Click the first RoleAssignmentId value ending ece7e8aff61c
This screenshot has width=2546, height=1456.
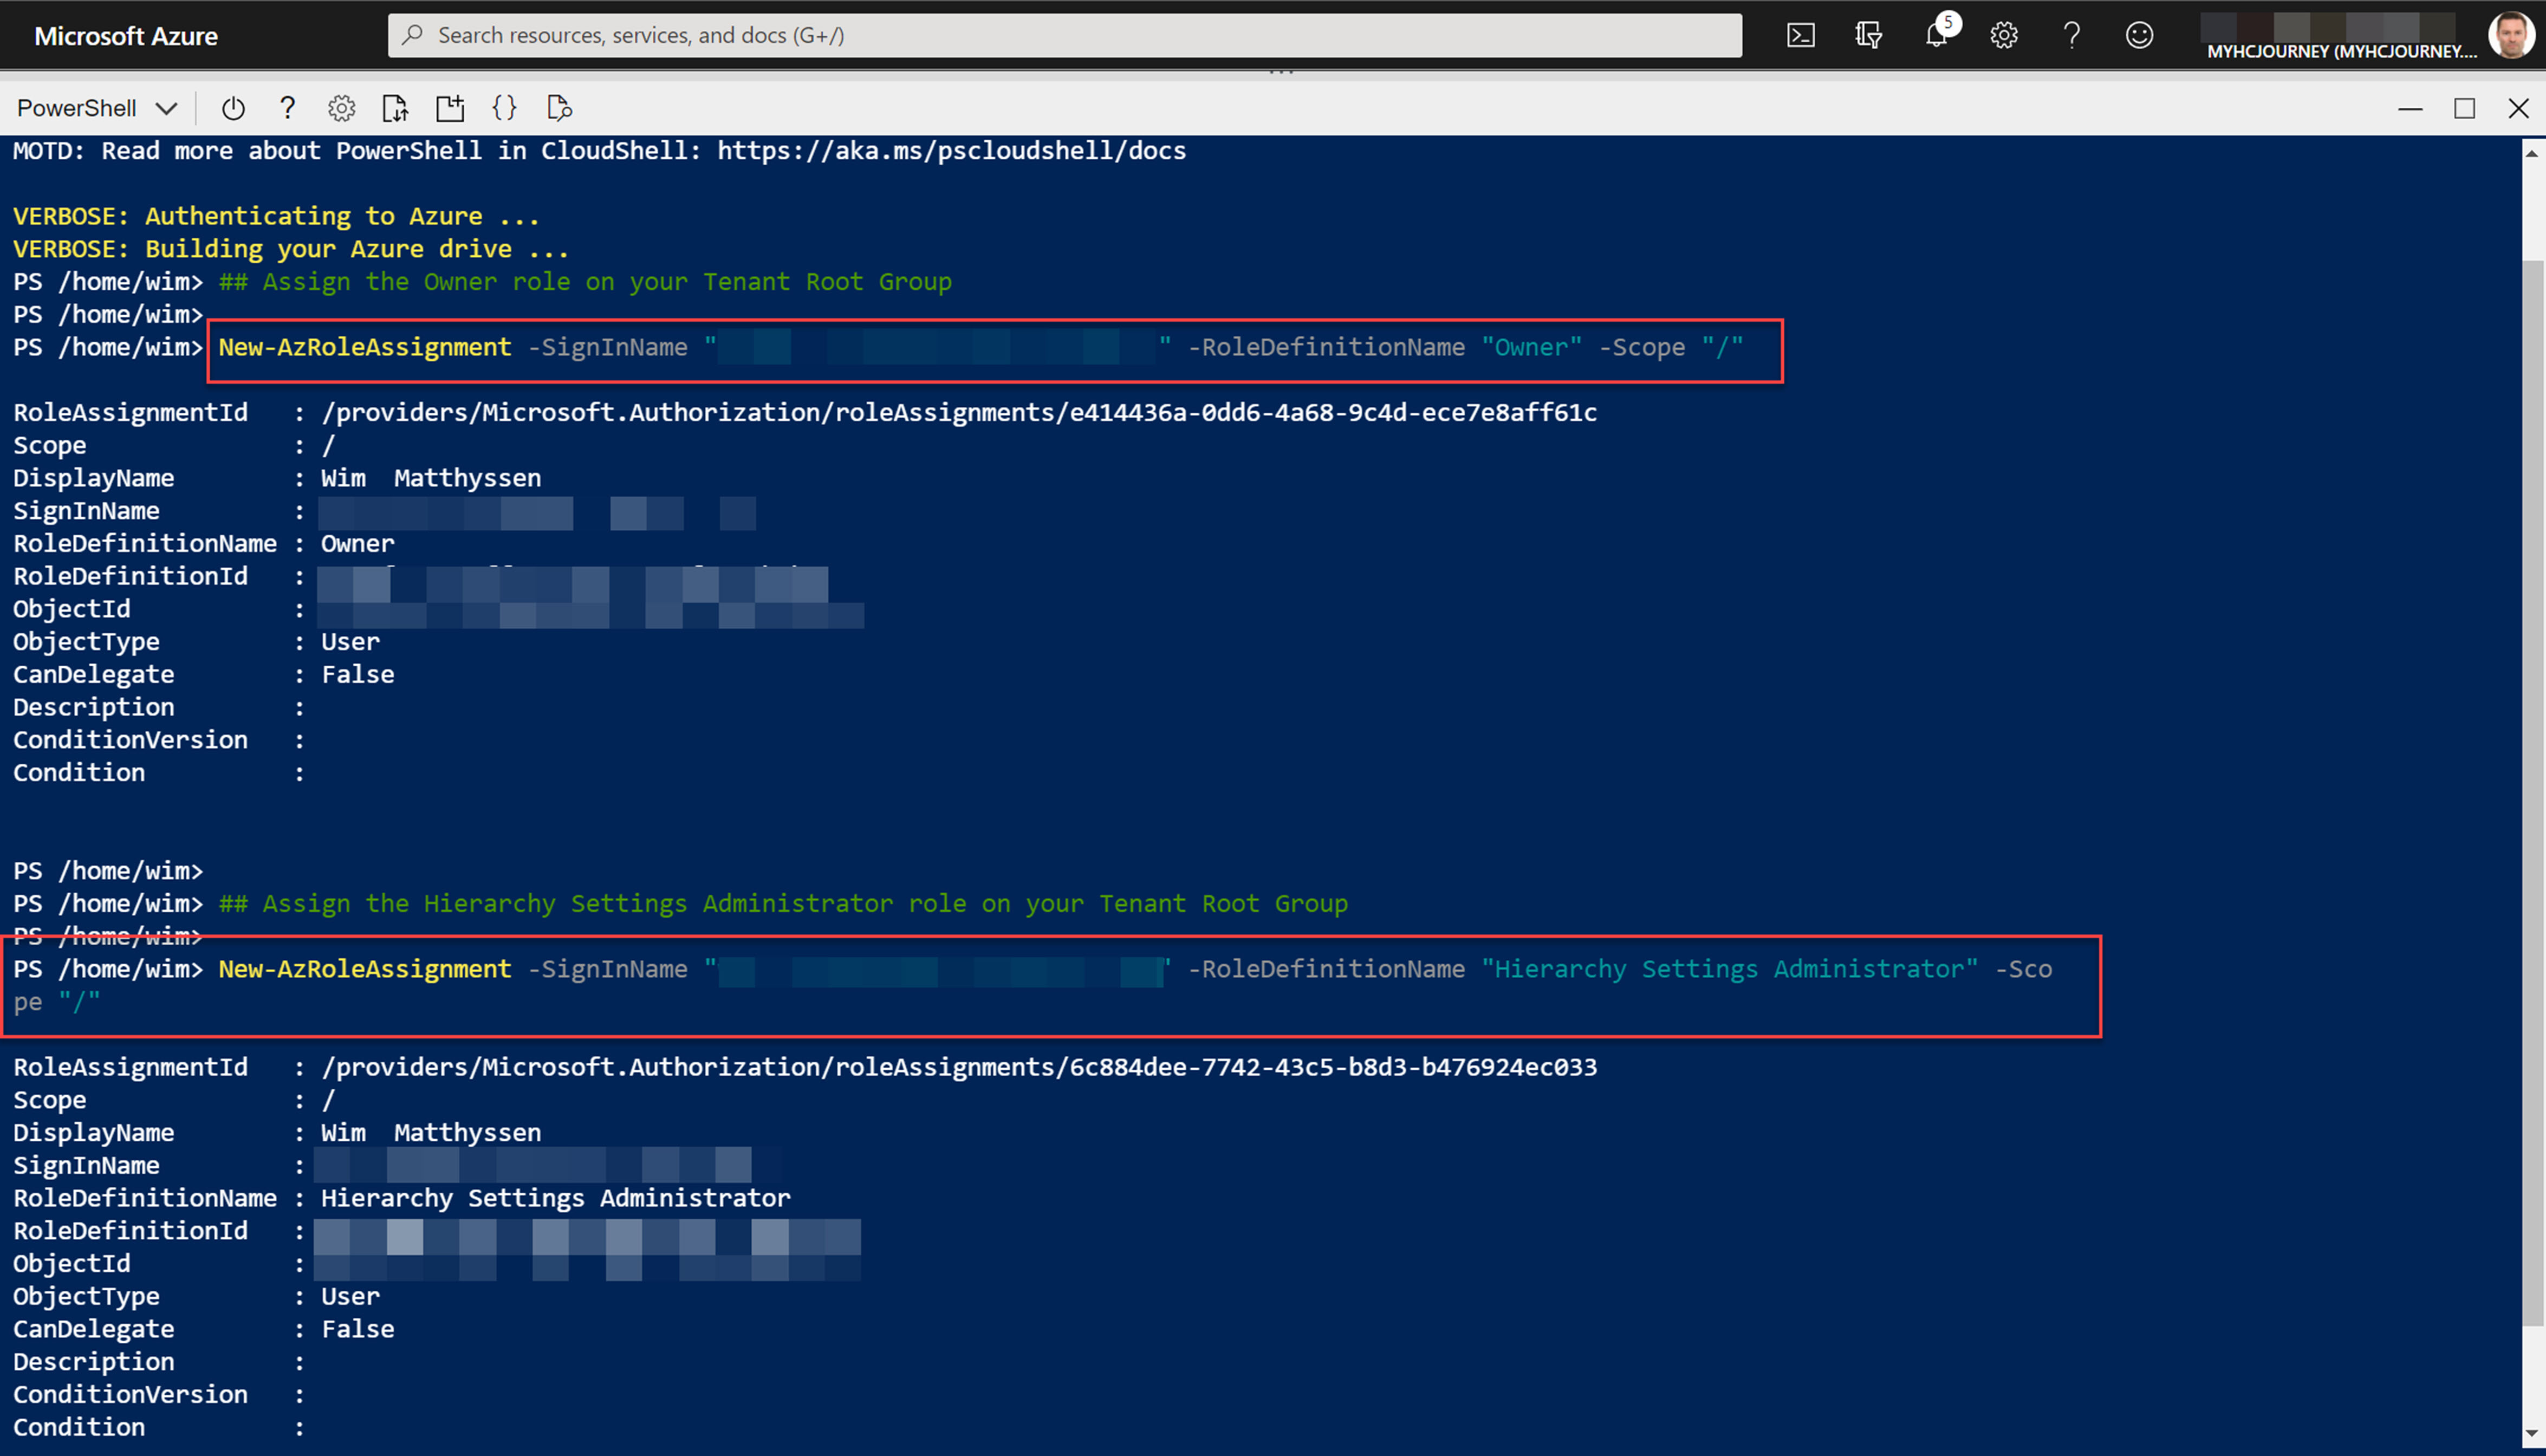[x=959, y=413]
